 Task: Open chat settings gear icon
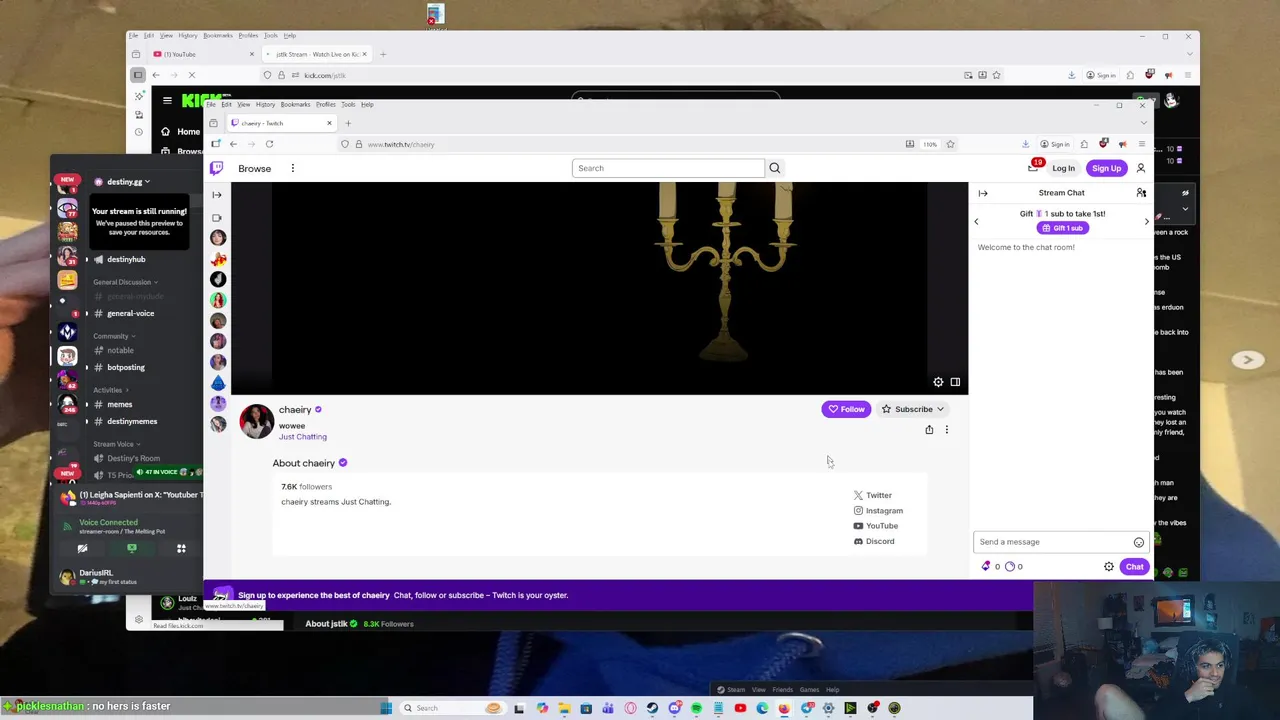pos(1109,567)
